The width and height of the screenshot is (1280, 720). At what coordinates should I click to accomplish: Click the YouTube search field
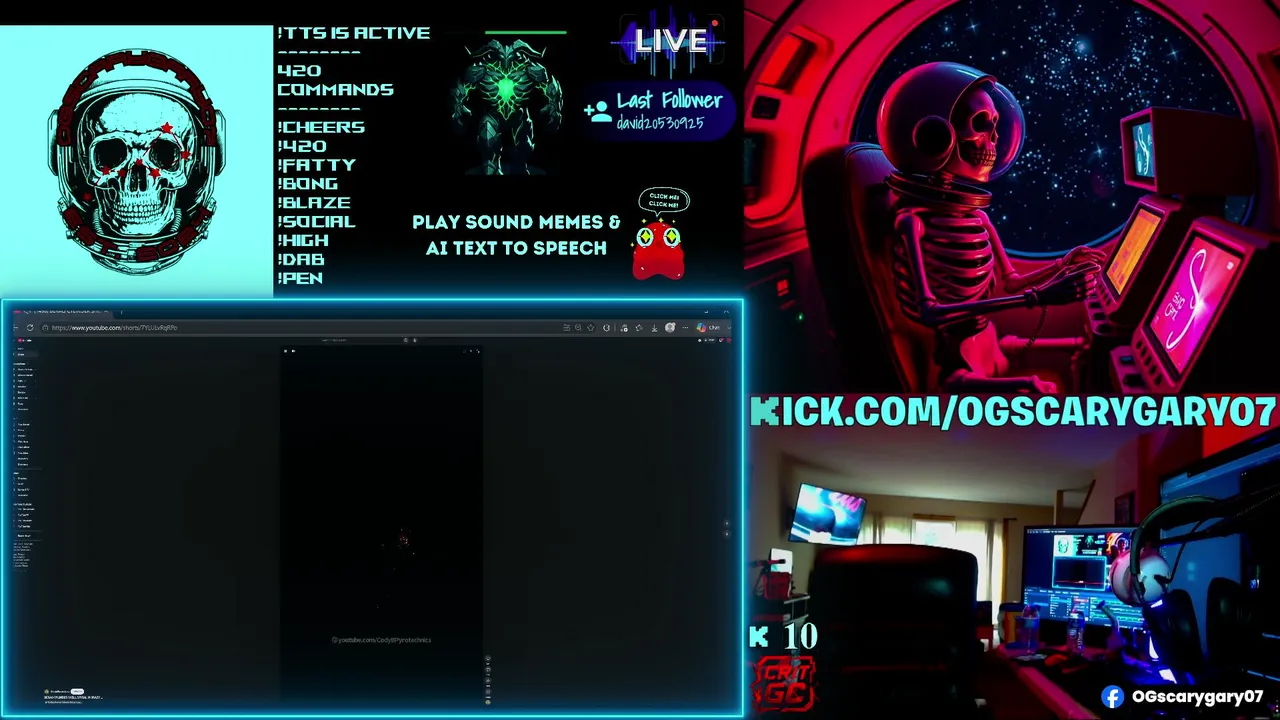[360, 340]
